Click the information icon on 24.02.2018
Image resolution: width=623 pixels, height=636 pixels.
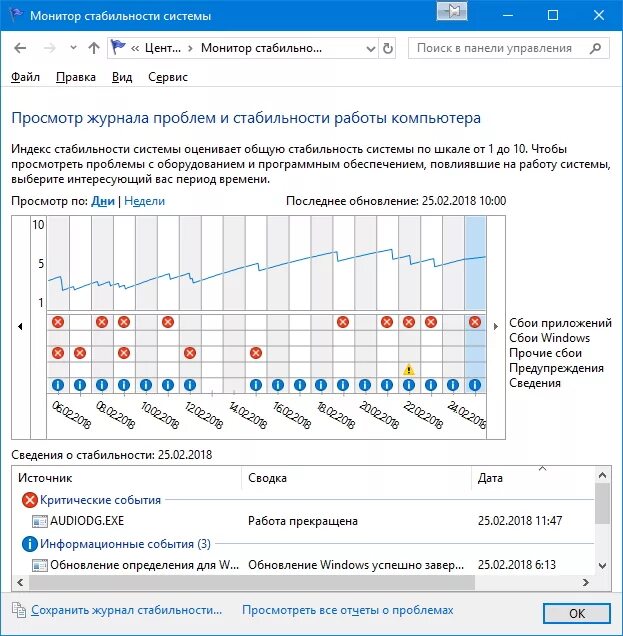coord(453,385)
